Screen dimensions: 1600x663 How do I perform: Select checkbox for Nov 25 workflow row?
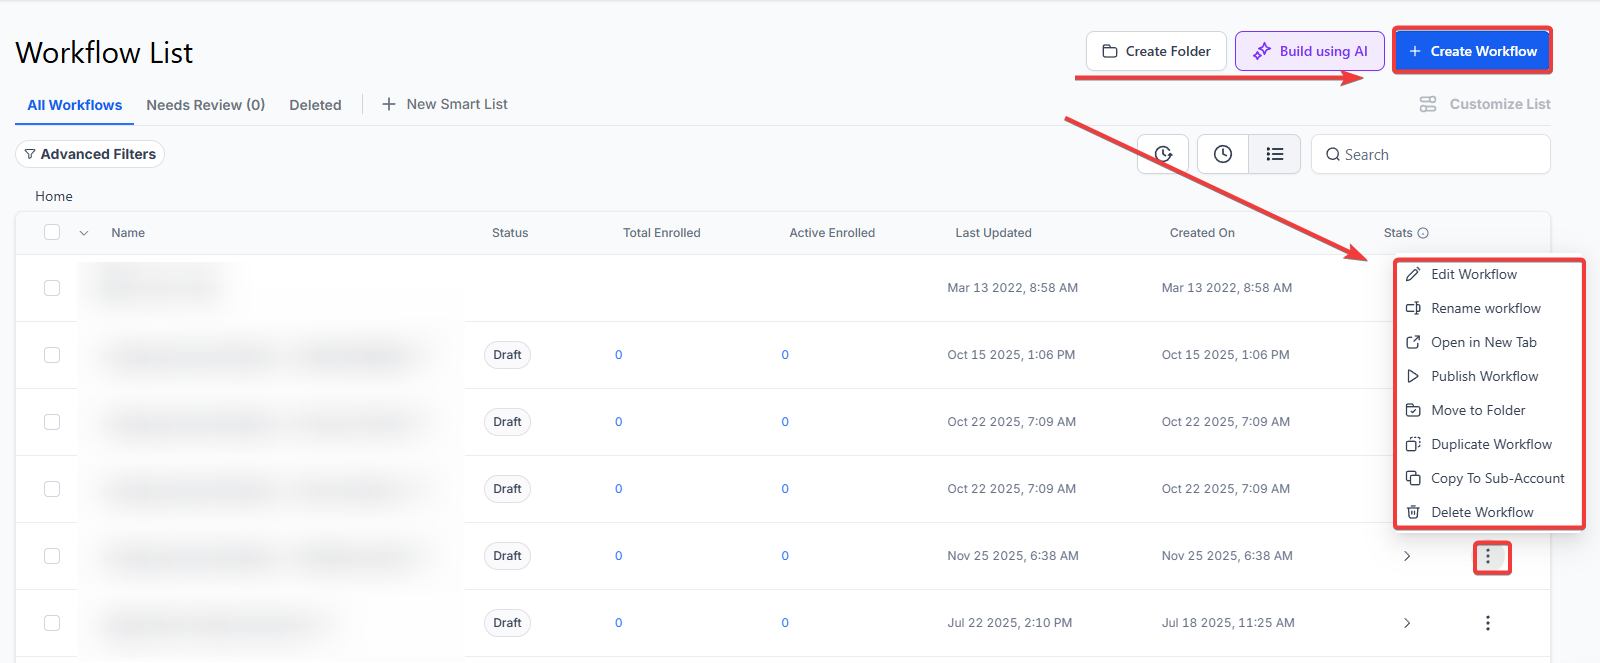point(52,556)
